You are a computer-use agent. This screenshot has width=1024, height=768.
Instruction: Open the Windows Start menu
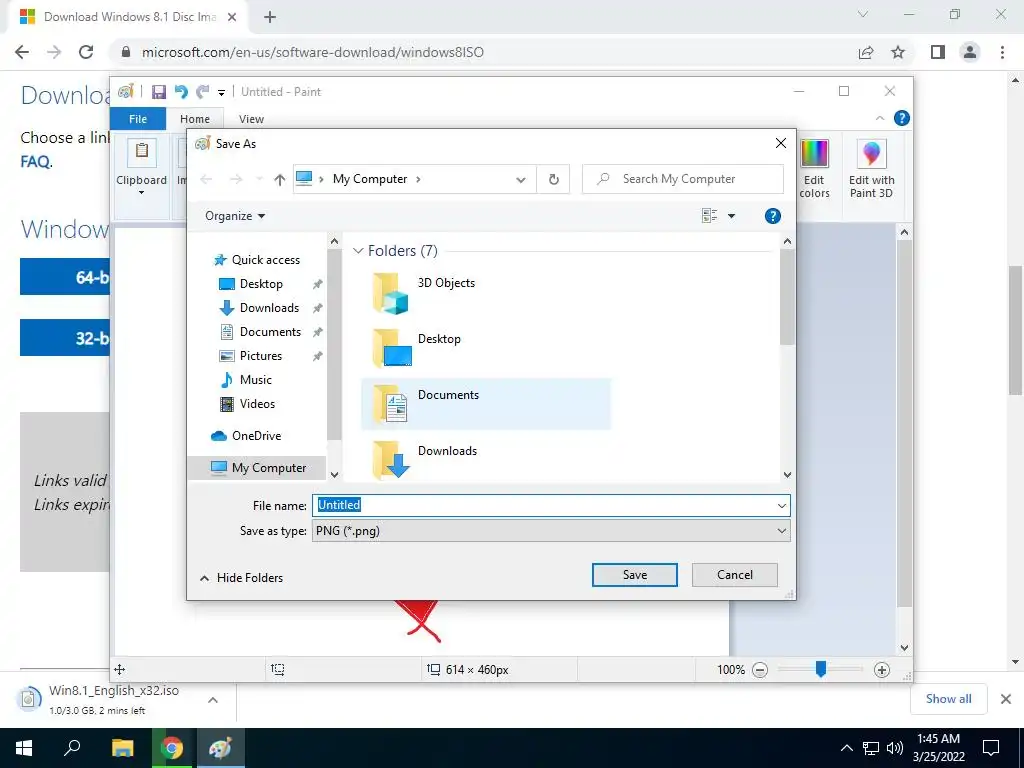24,748
